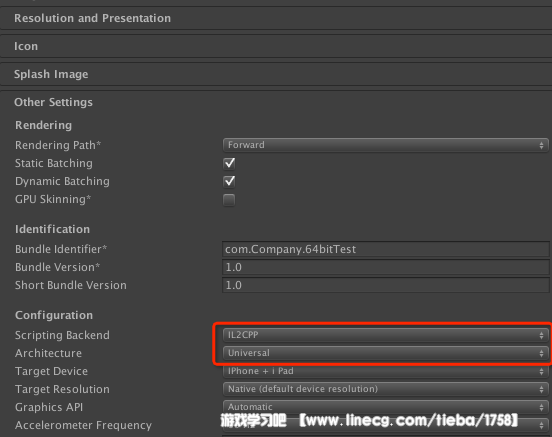
Task: Enable the GPU Skinning checkbox
Action: [x=229, y=200]
